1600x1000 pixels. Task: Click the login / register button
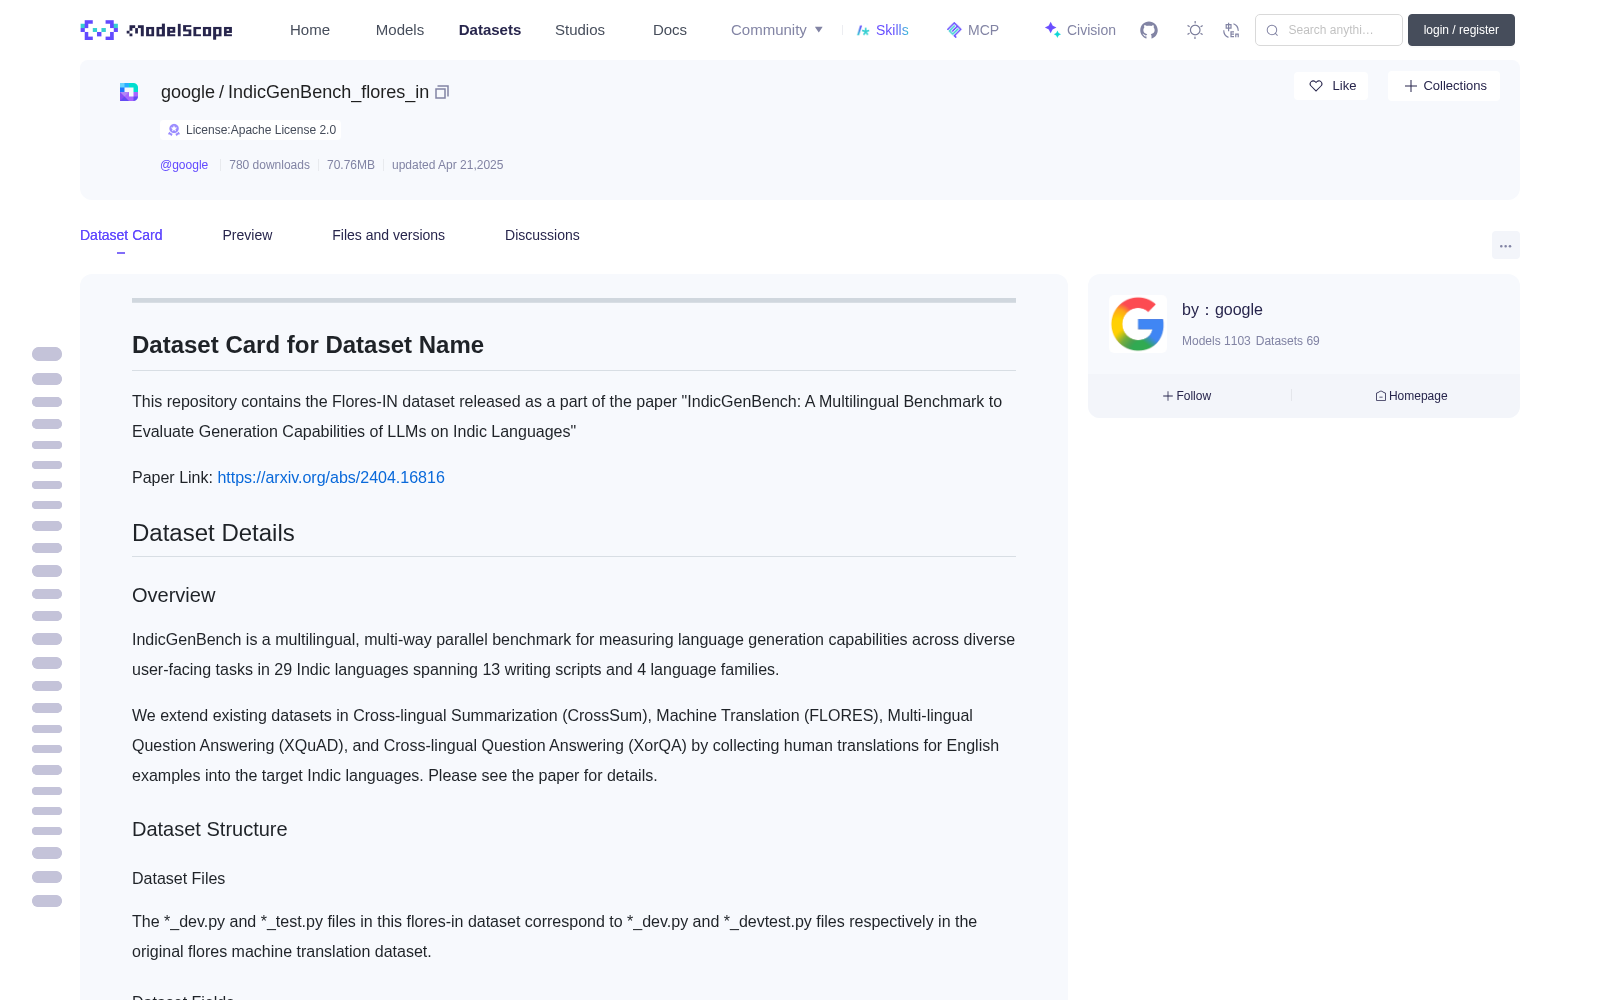[1461, 30]
